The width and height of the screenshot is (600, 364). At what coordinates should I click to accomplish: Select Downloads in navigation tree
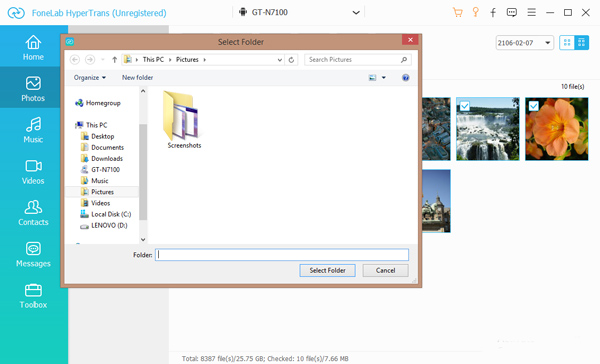[x=102, y=158]
